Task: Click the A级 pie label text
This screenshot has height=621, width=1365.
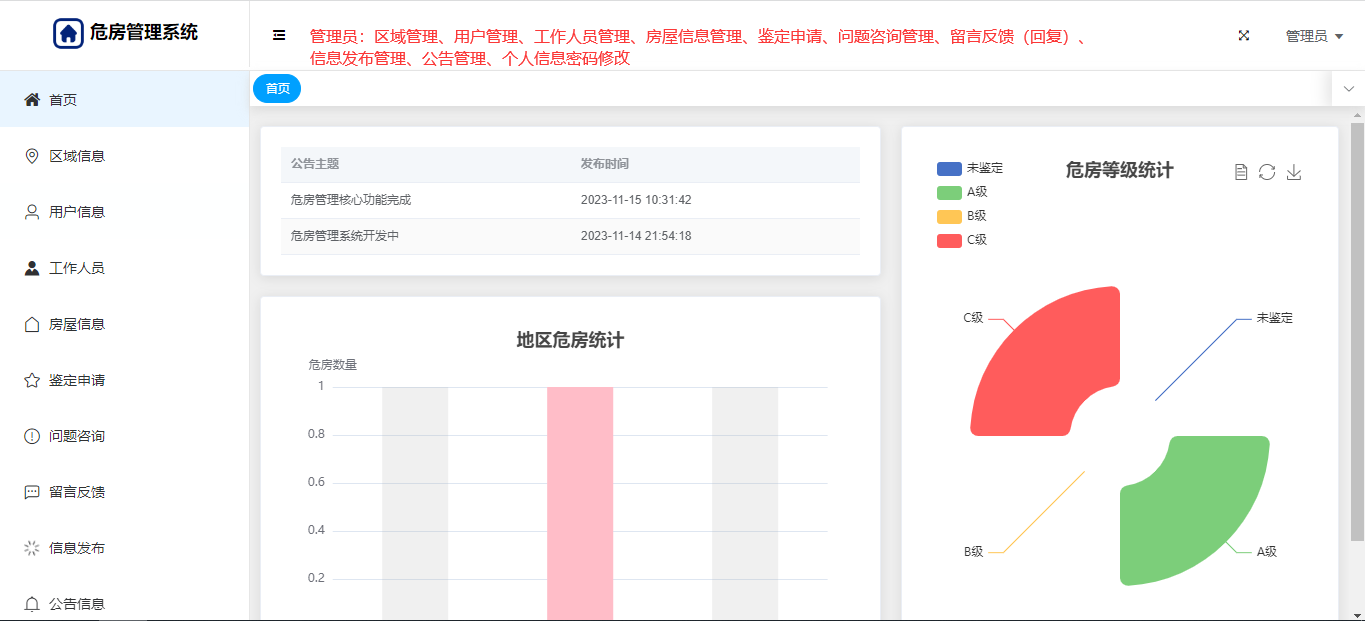Action: [1267, 552]
